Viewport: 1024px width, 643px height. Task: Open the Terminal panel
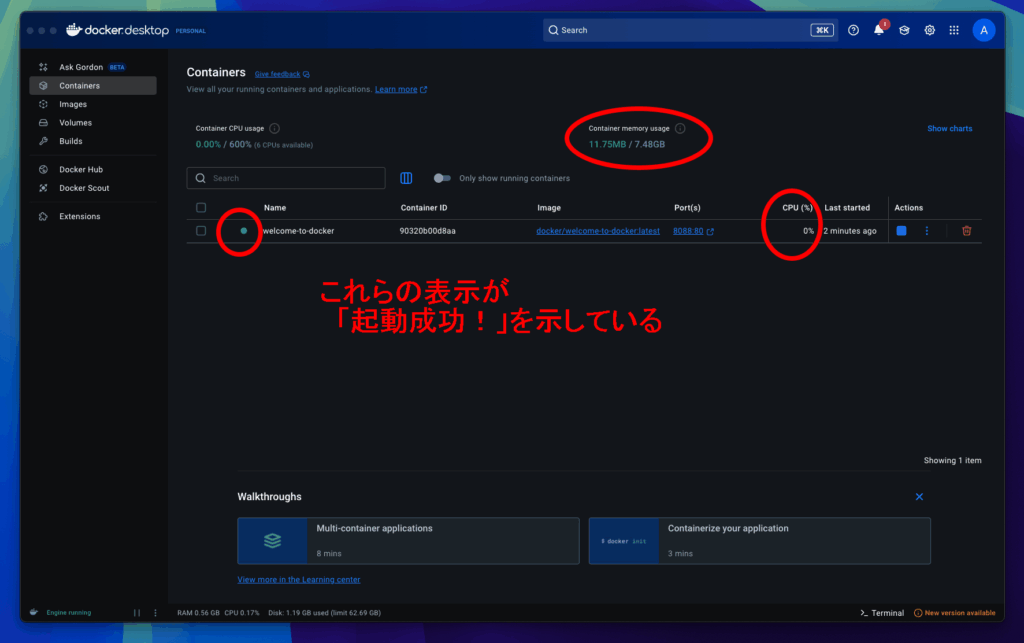[882, 613]
